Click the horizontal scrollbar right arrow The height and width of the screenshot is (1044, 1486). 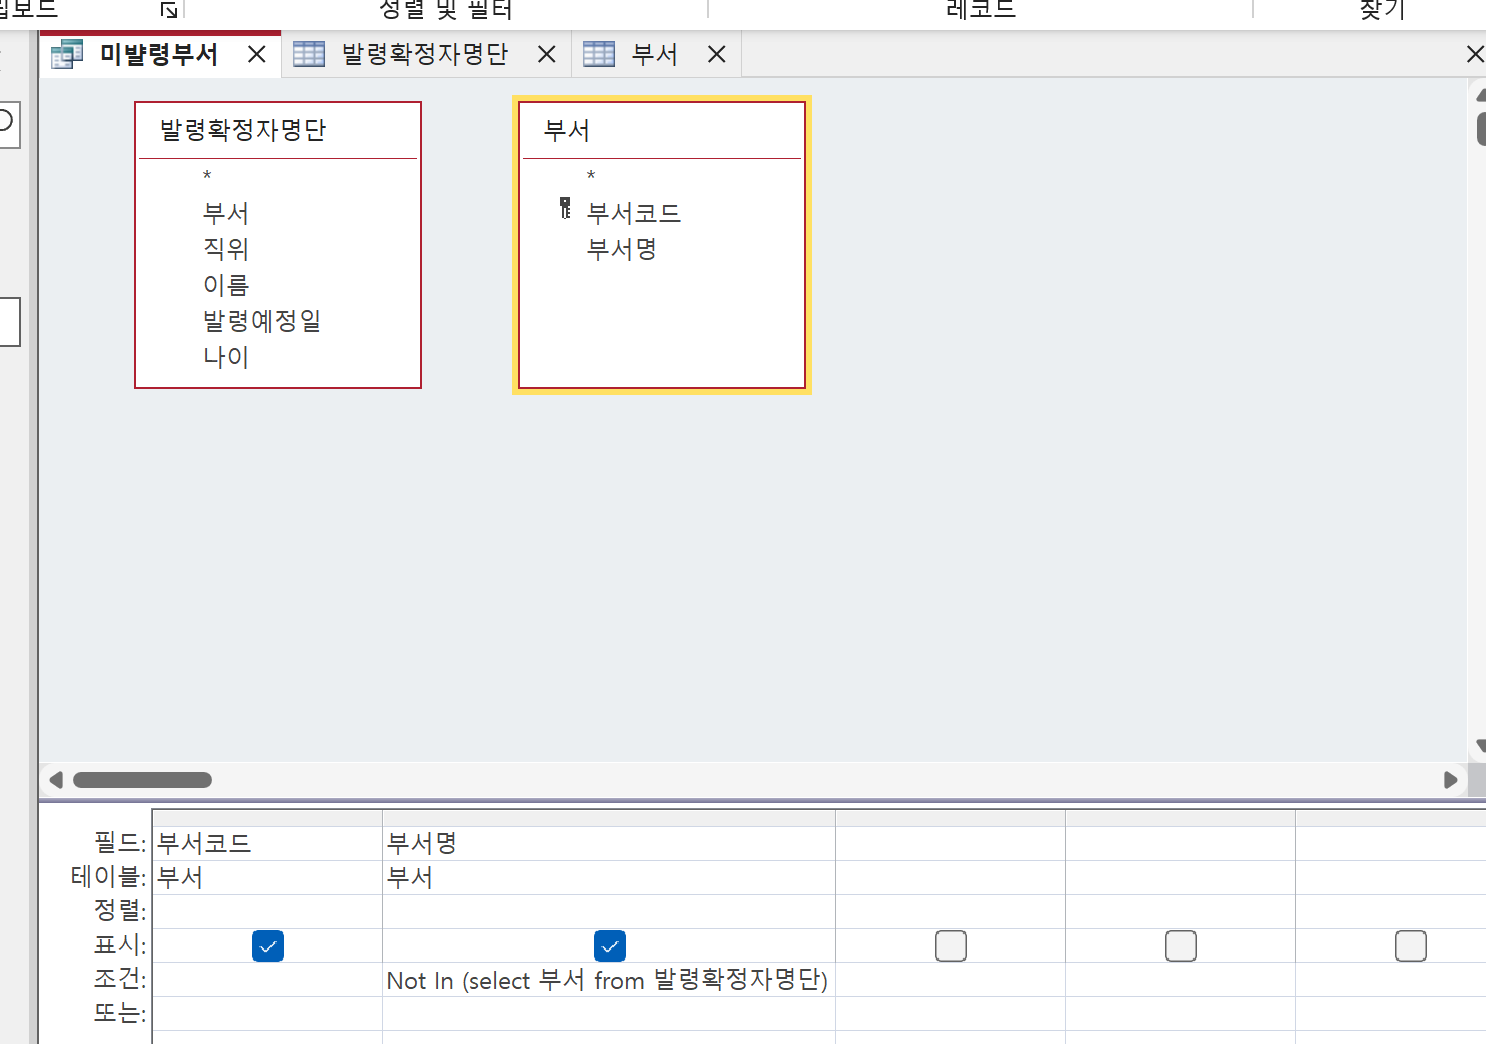(1450, 780)
